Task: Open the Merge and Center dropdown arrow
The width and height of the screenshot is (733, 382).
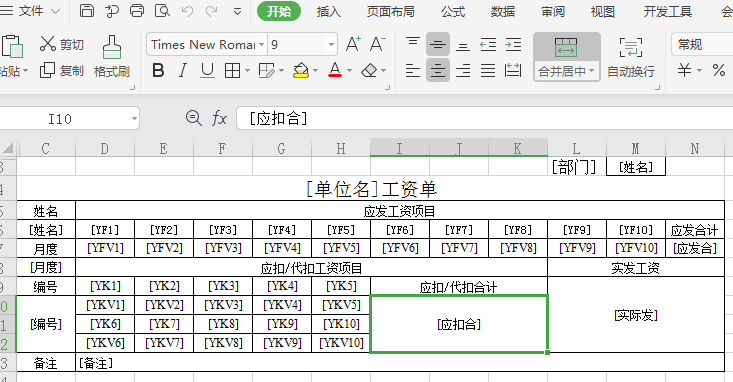Action: (x=591, y=71)
